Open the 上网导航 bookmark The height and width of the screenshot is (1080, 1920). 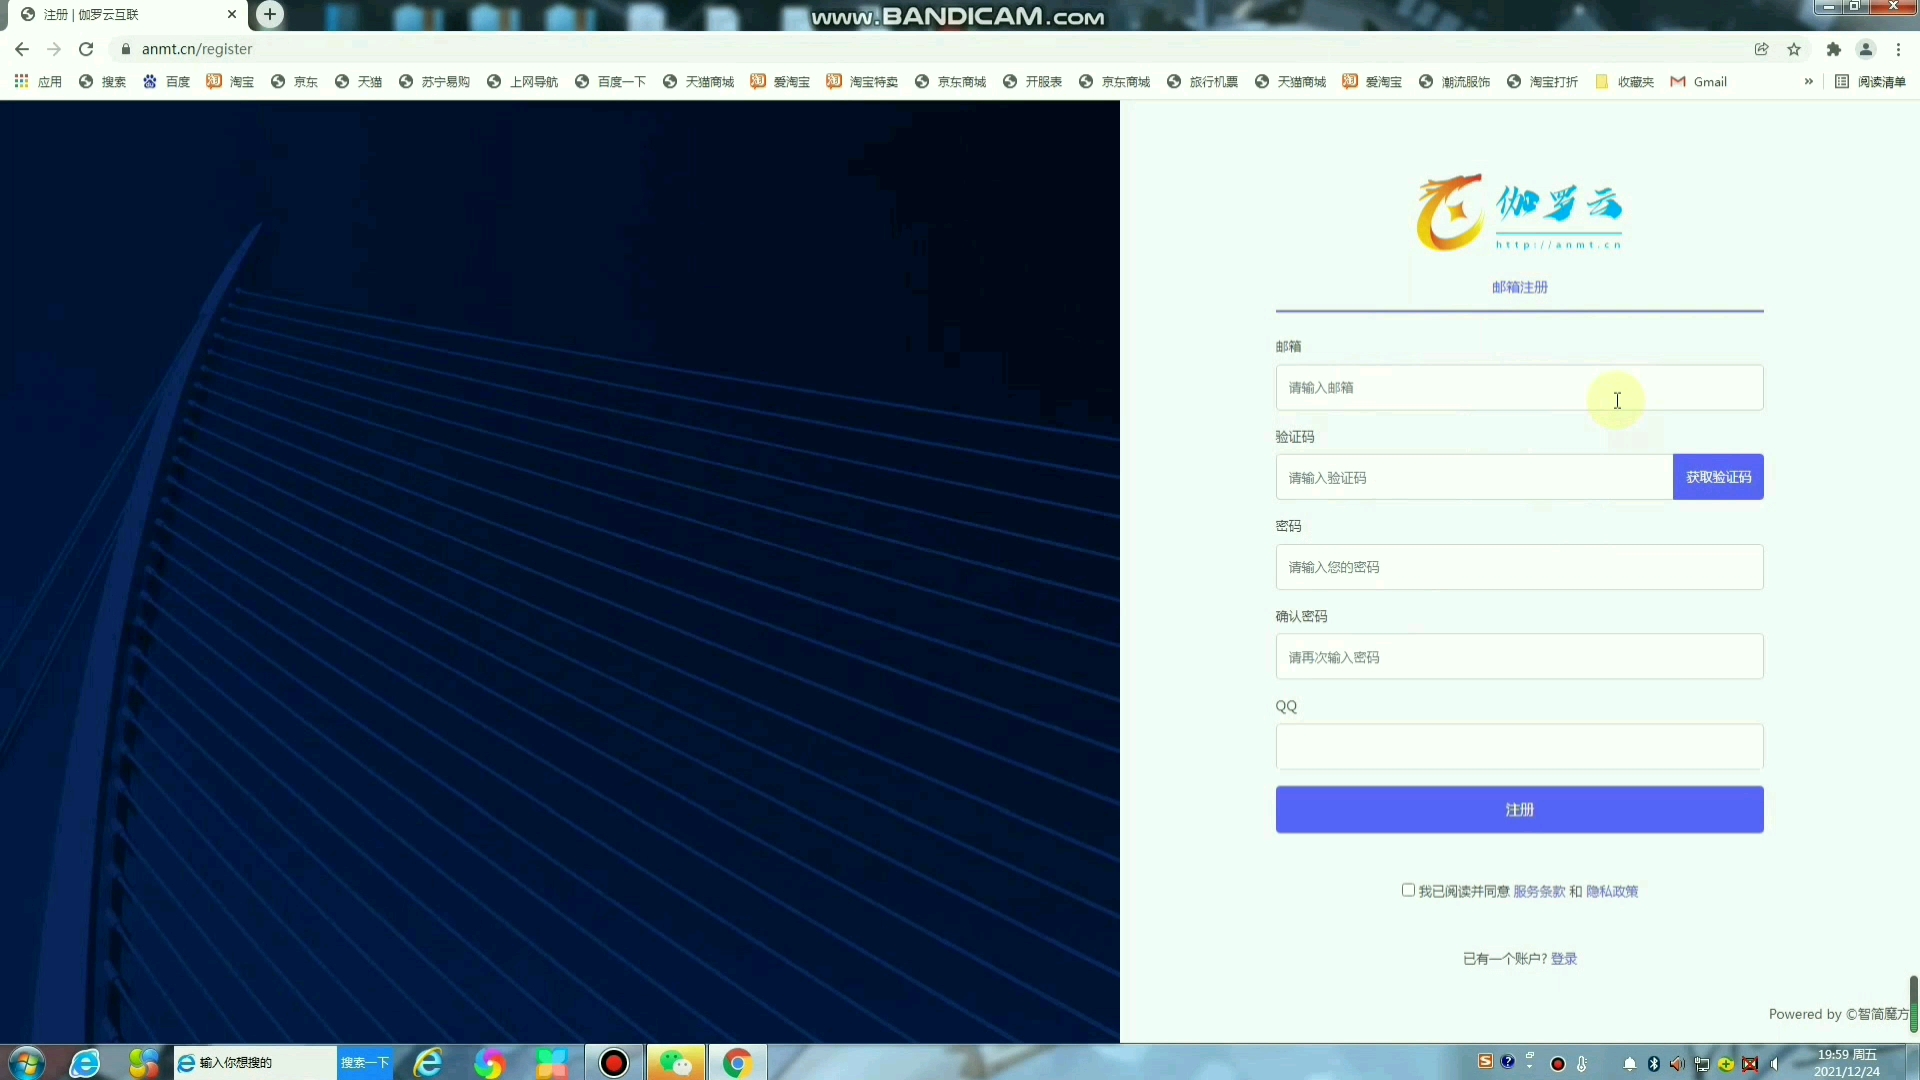[x=522, y=82]
